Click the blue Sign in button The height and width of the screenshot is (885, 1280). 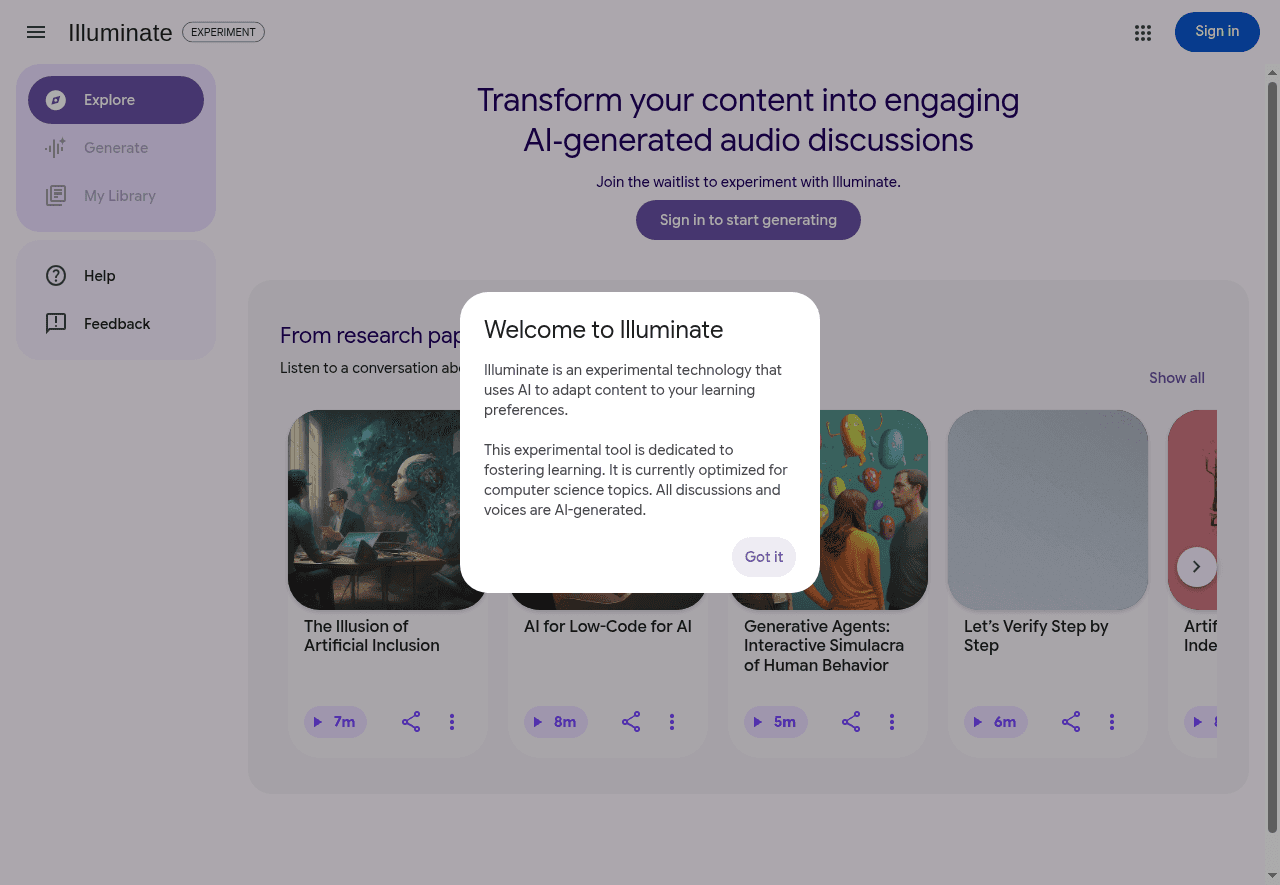point(1217,32)
